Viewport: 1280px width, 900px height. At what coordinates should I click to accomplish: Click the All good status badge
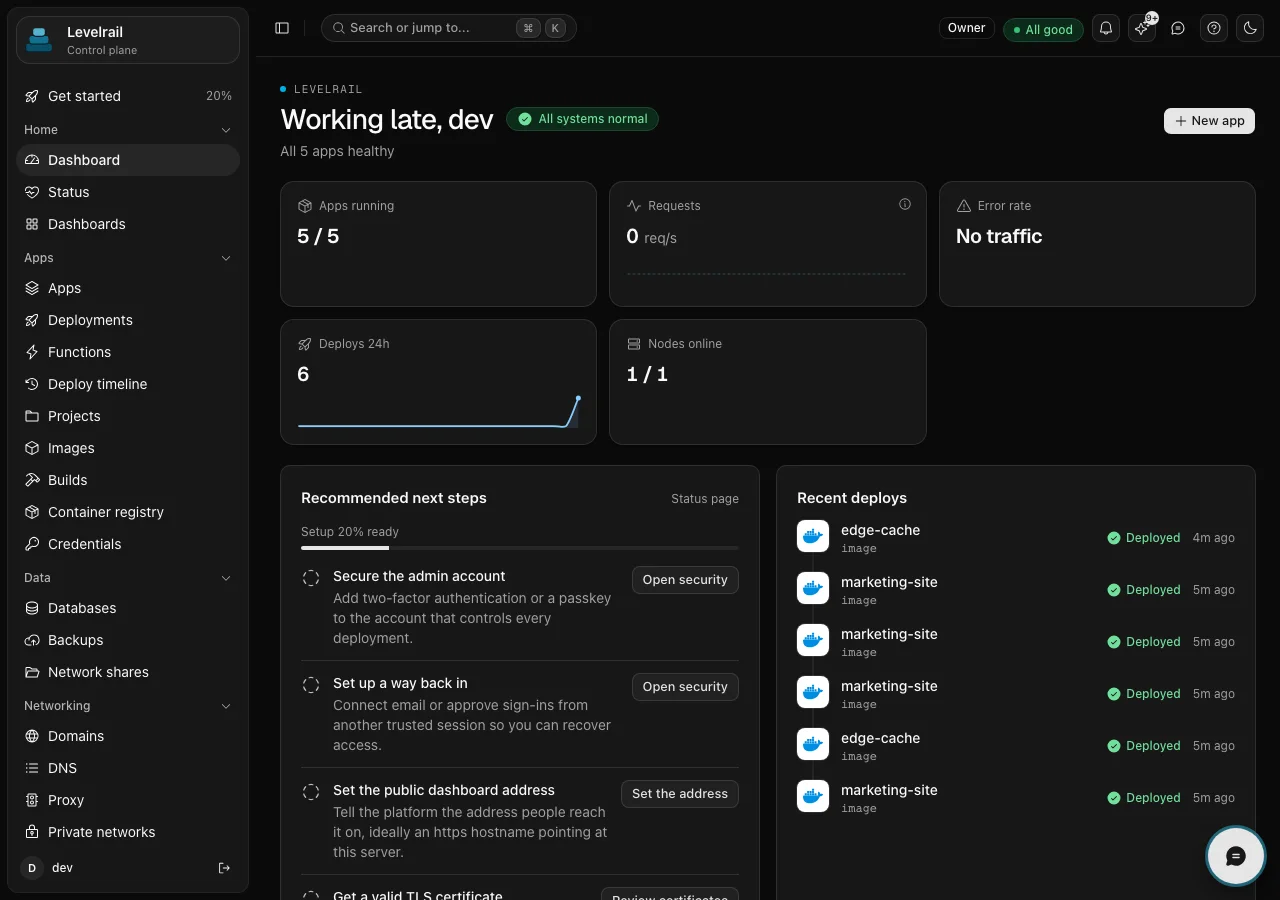[x=1043, y=29]
